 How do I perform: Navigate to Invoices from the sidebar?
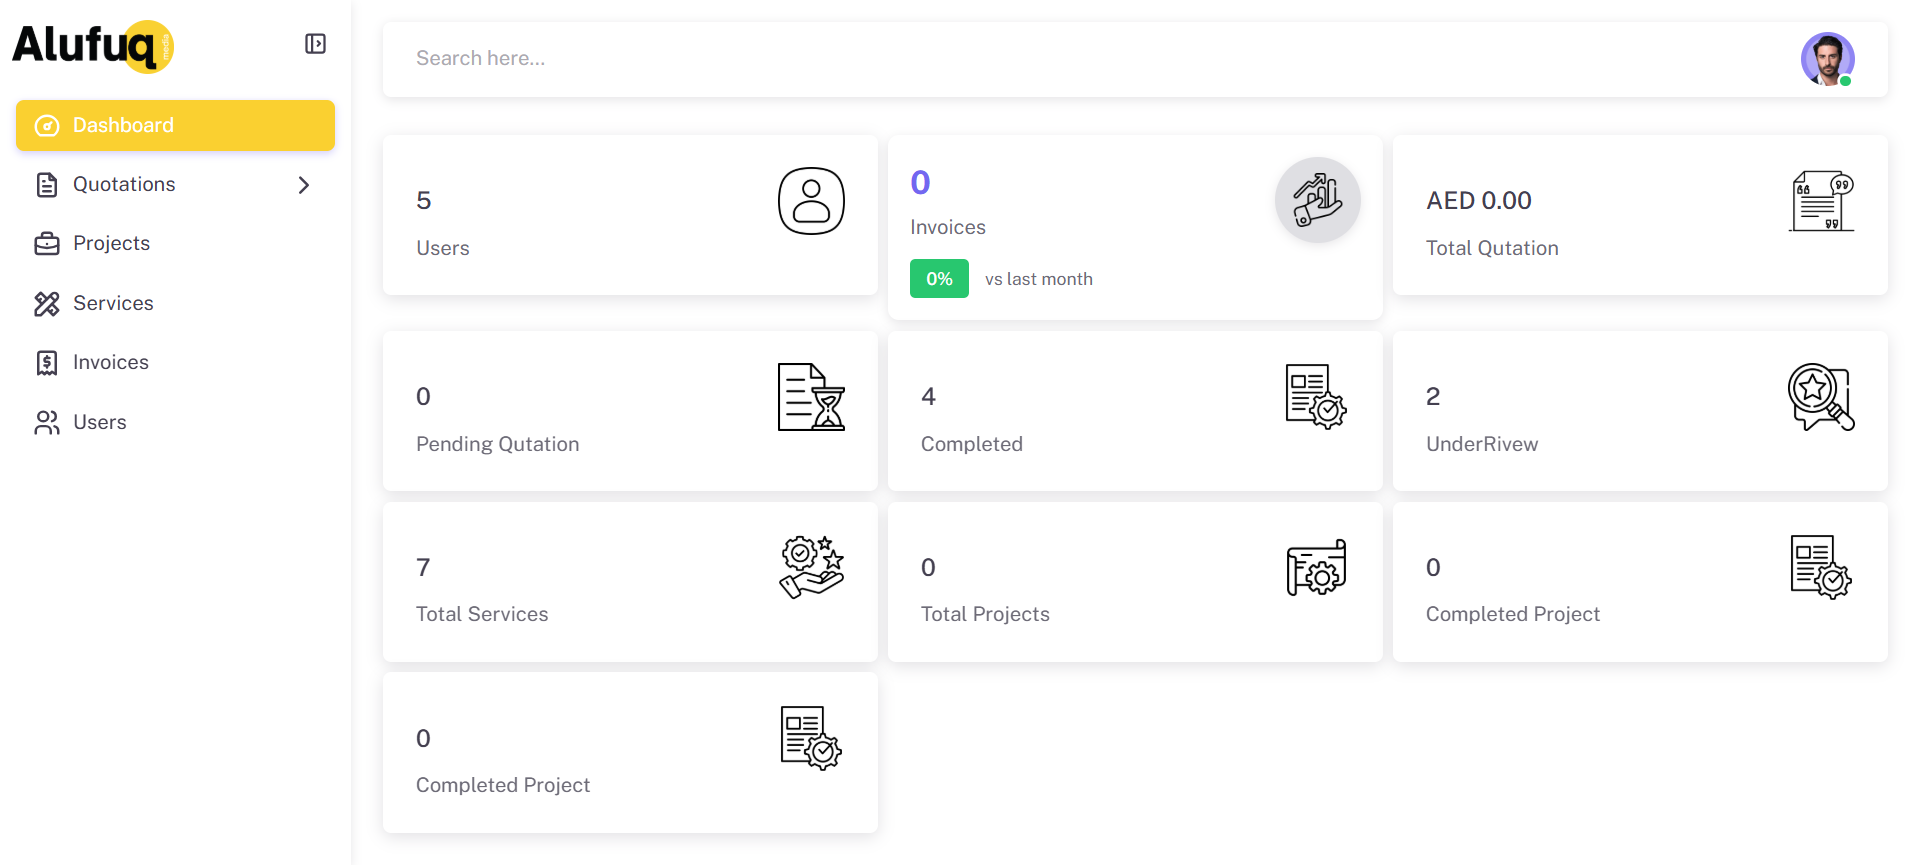[110, 362]
